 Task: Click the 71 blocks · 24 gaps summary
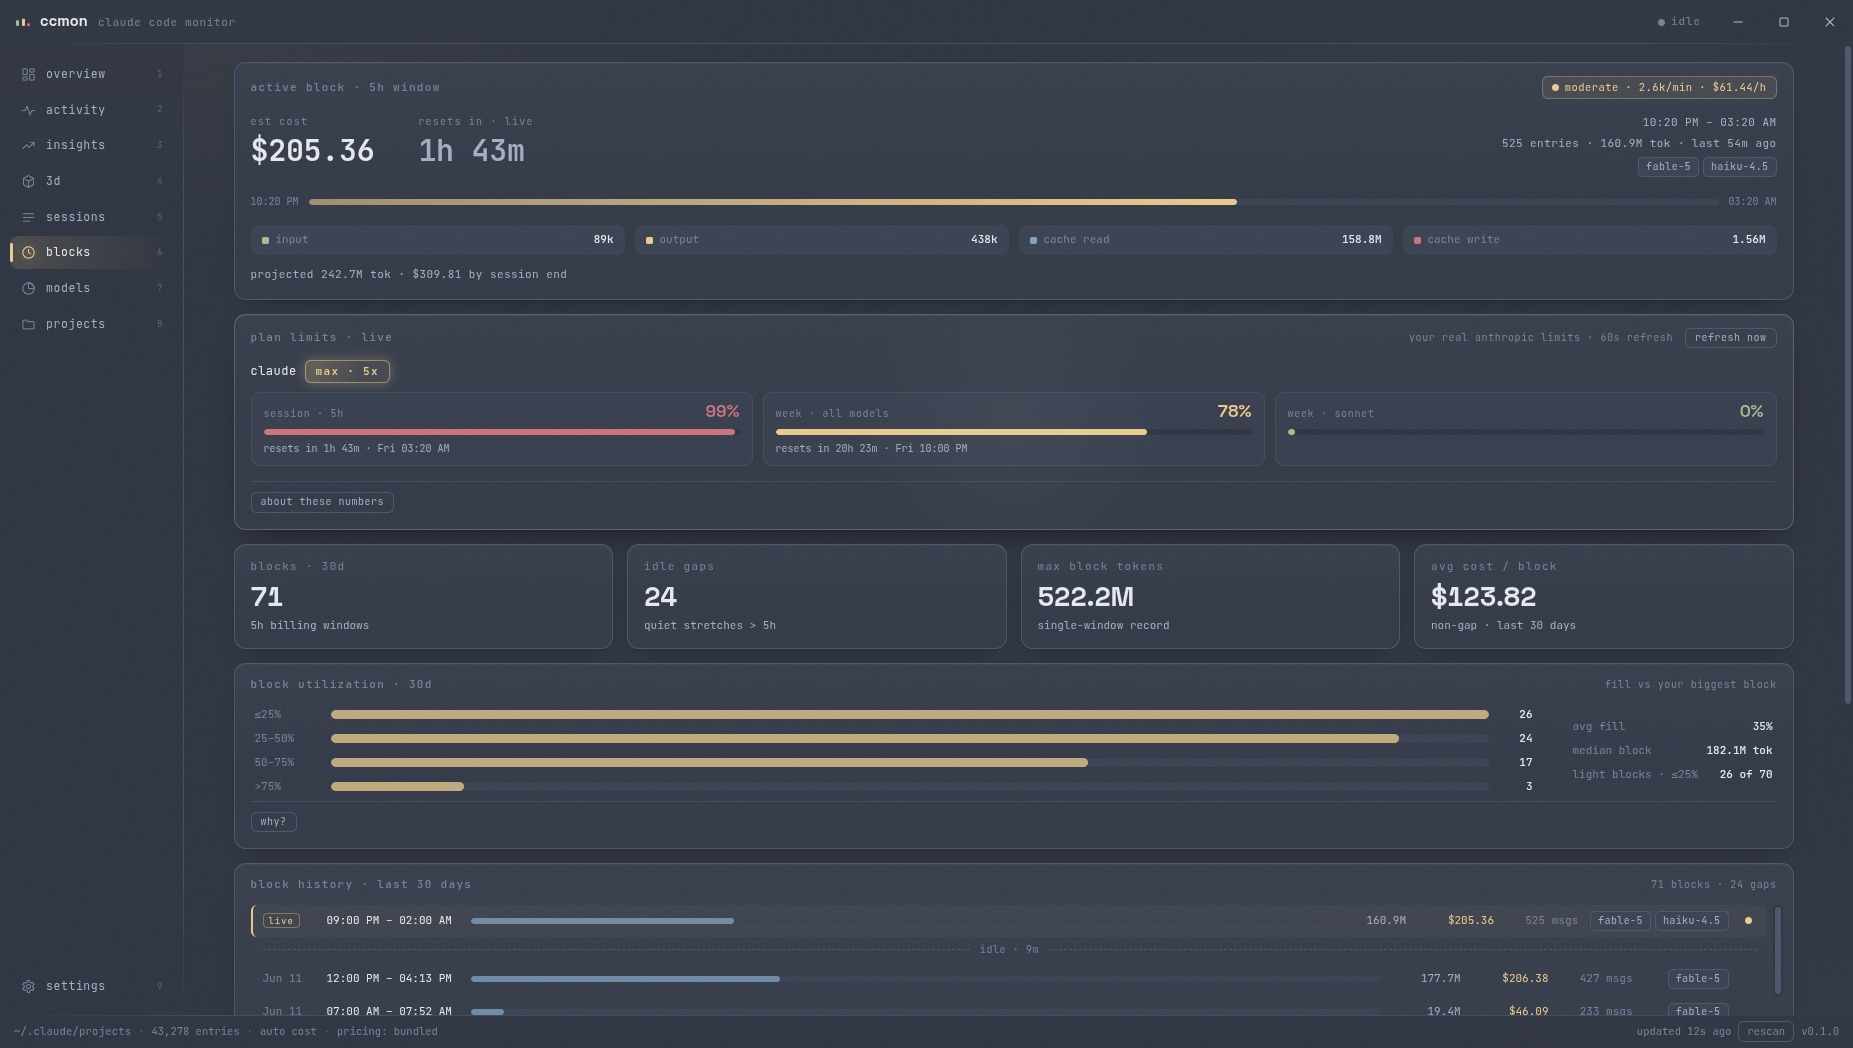coord(1713,885)
